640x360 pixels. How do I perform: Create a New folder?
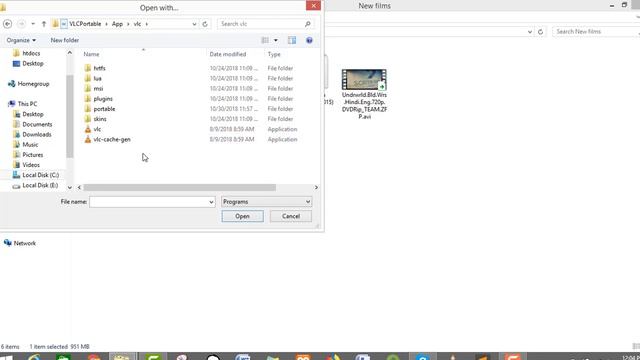tap(64, 40)
